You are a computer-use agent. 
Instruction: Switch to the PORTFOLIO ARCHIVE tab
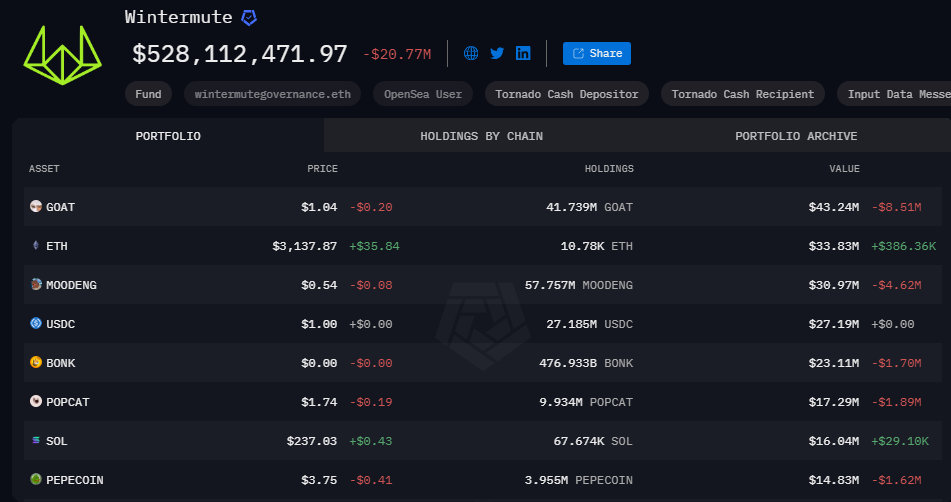point(796,136)
